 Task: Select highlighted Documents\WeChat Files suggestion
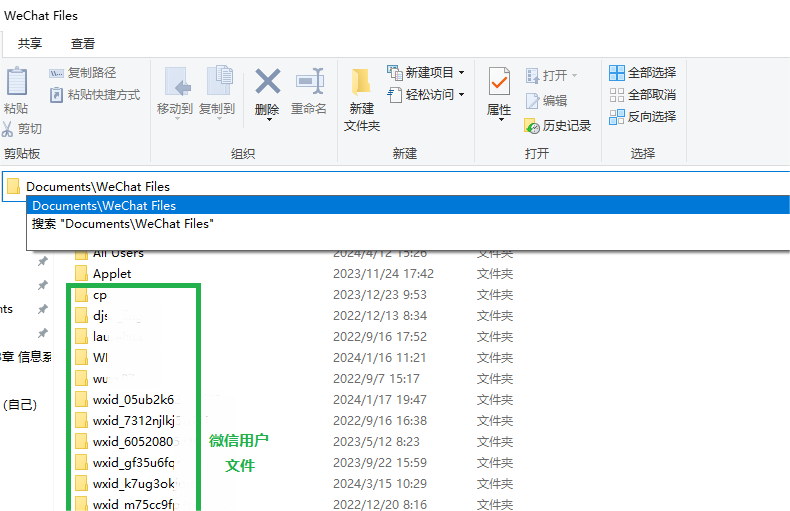pyautogui.click(x=408, y=206)
